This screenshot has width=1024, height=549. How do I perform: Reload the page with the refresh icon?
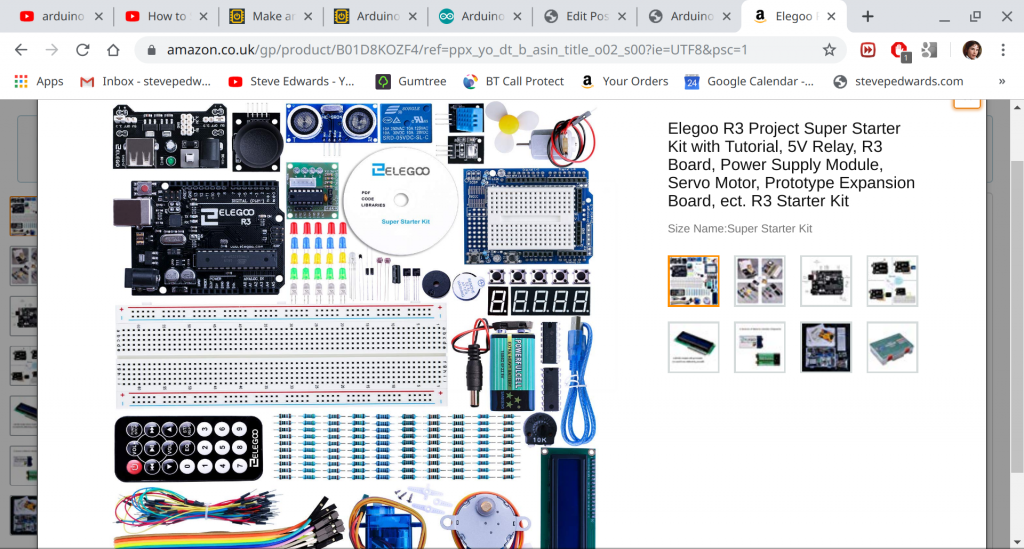[x=83, y=50]
